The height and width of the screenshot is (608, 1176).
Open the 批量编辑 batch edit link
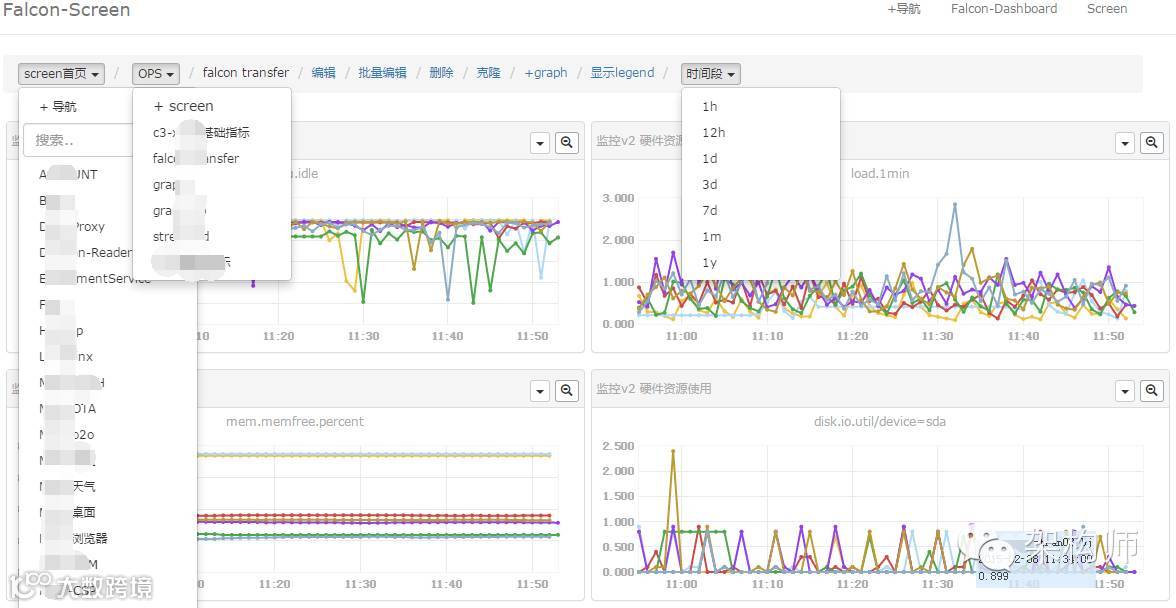[382, 73]
